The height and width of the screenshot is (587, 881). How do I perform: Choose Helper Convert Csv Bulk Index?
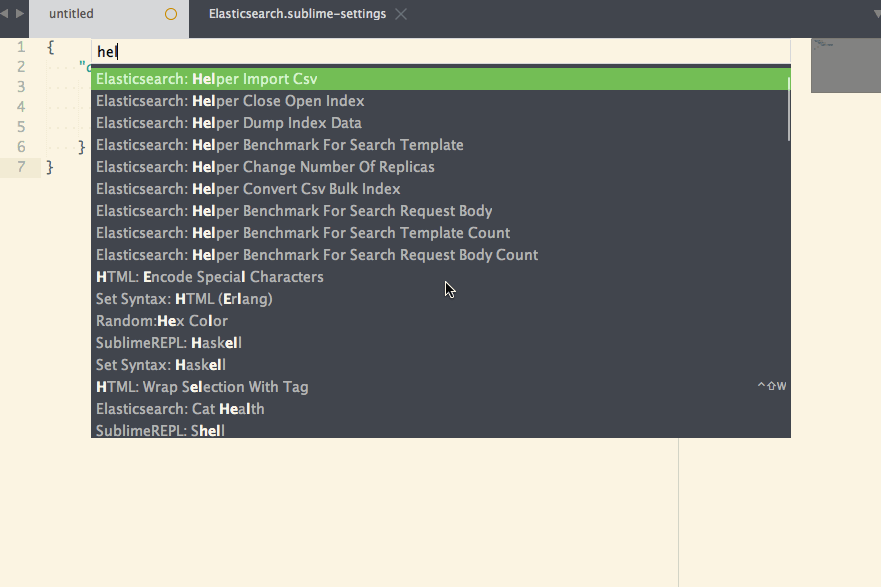click(x=441, y=189)
